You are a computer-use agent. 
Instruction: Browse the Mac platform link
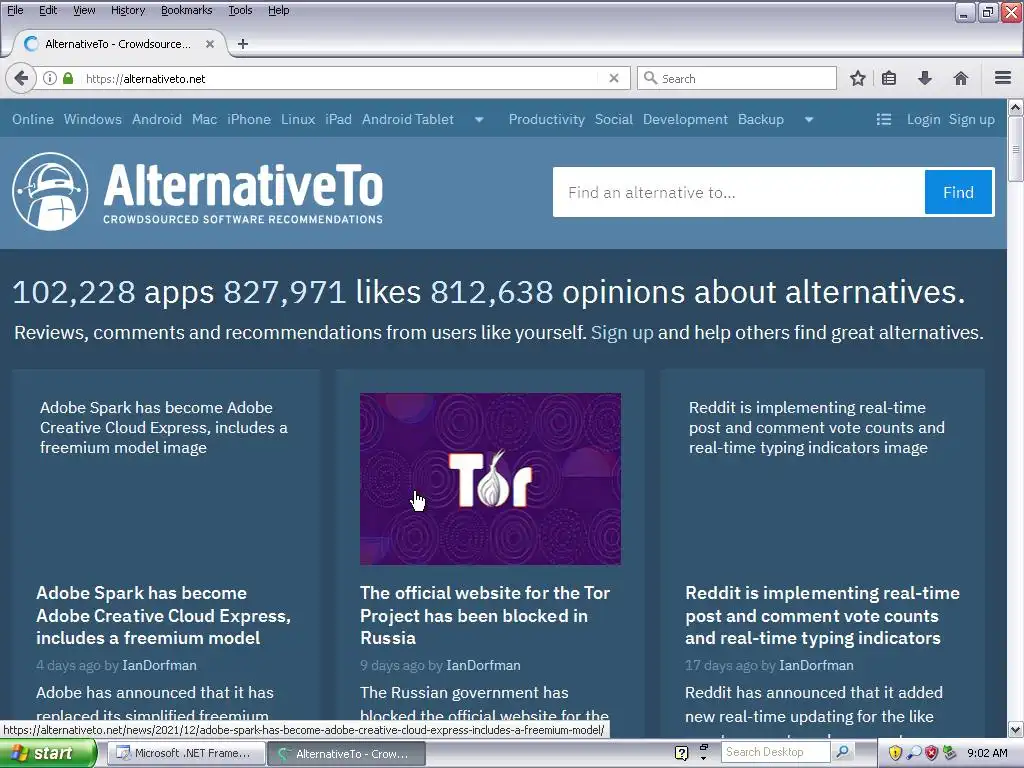pyautogui.click(x=204, y=120)
